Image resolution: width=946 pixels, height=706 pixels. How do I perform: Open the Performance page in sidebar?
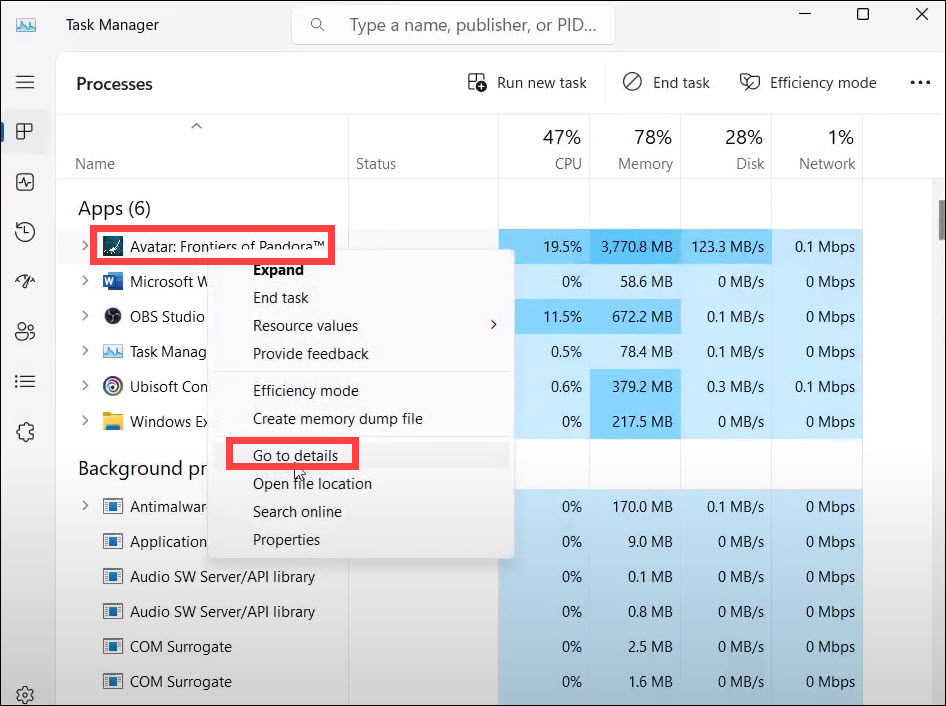click(x=25, y=182)
